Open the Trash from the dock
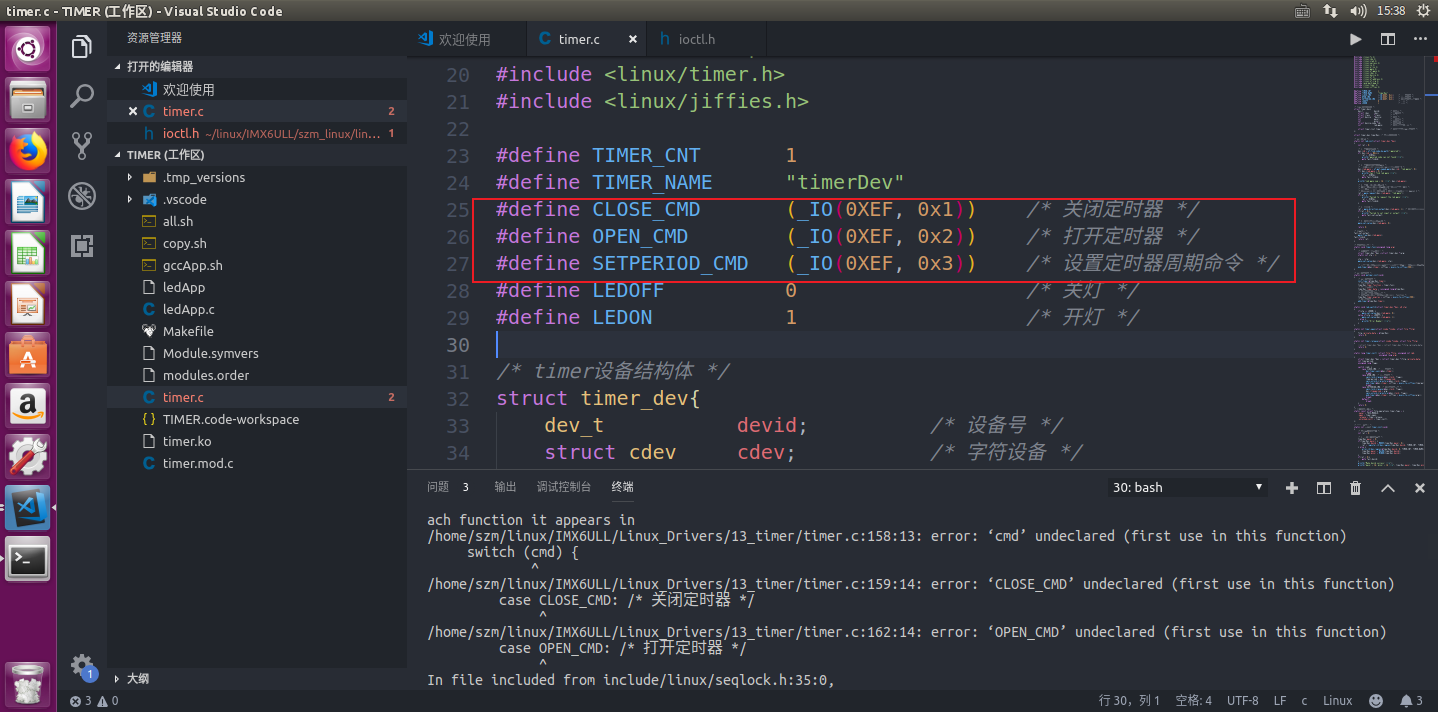1438x712 pixels. 28,686
